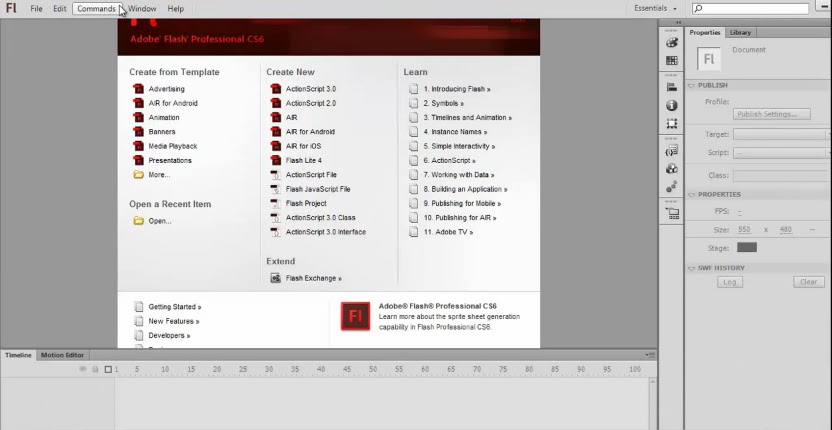Click the FPS value in Properties
The image size is (832, 430).
click(x=739, y=211)
